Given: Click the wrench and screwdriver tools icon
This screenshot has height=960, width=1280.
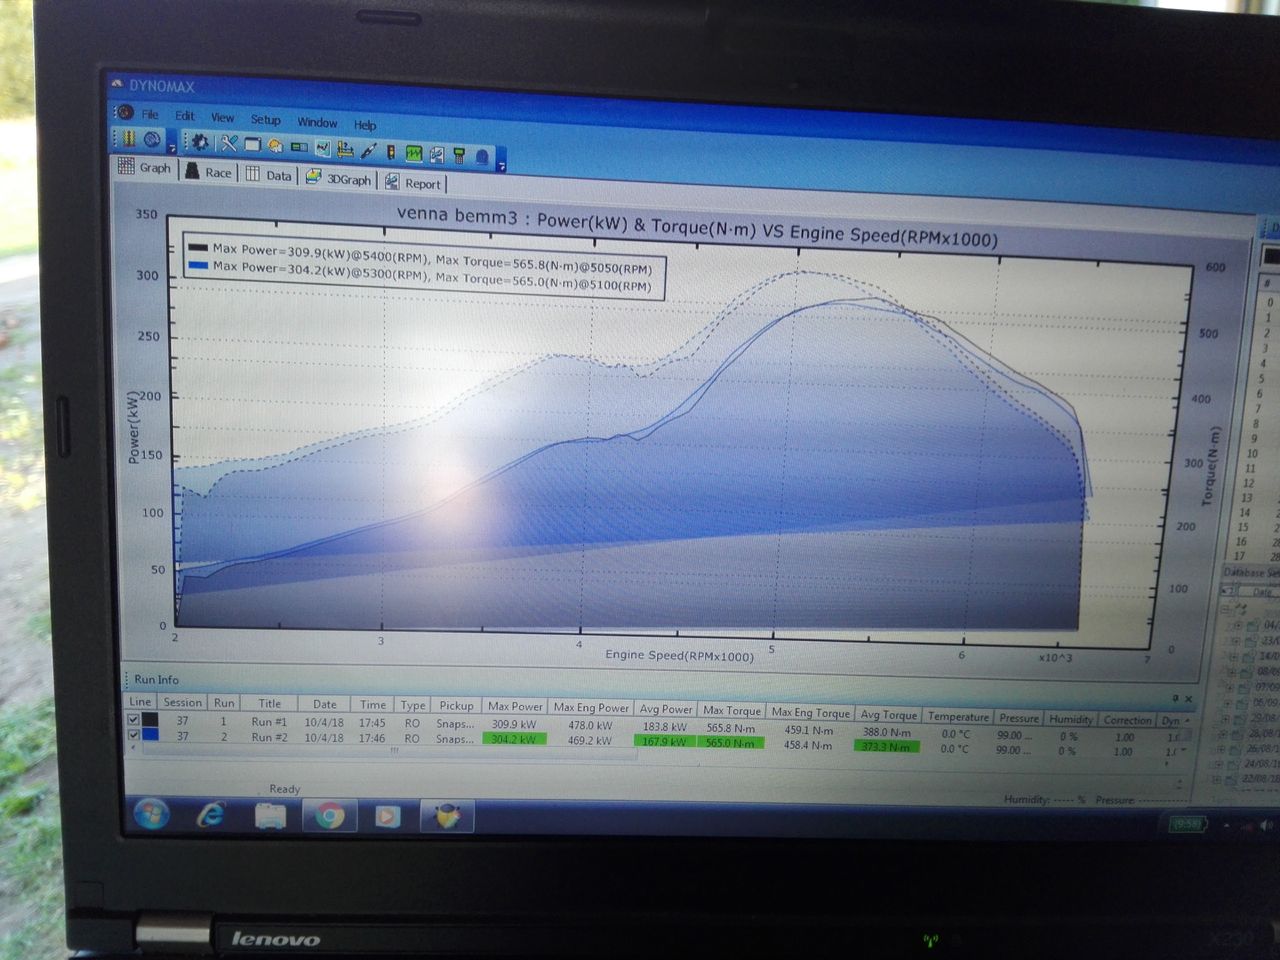Looking at the screenshot, I should click(x=229, y=144).
